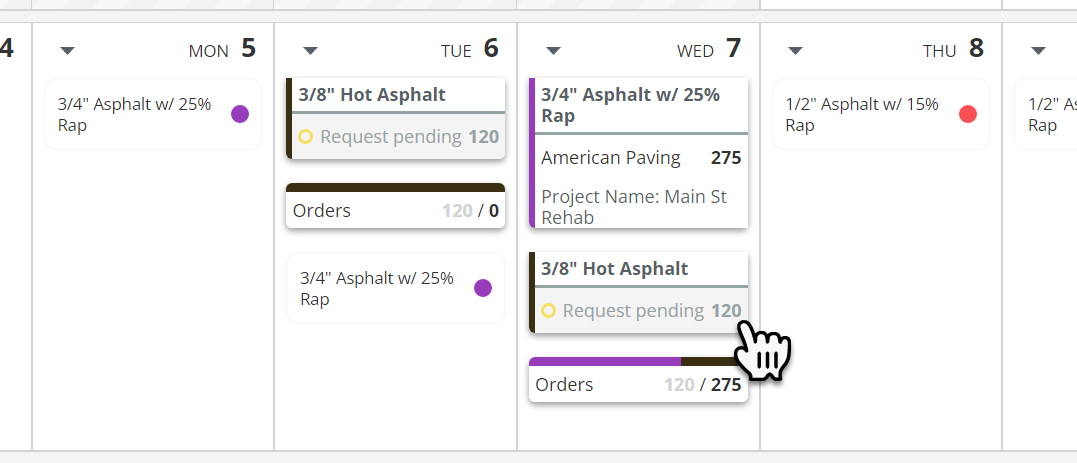Select the Monday 3/4" Asphalt card
This screenshot has height=463, width=1077.
[x=135, y=114]
